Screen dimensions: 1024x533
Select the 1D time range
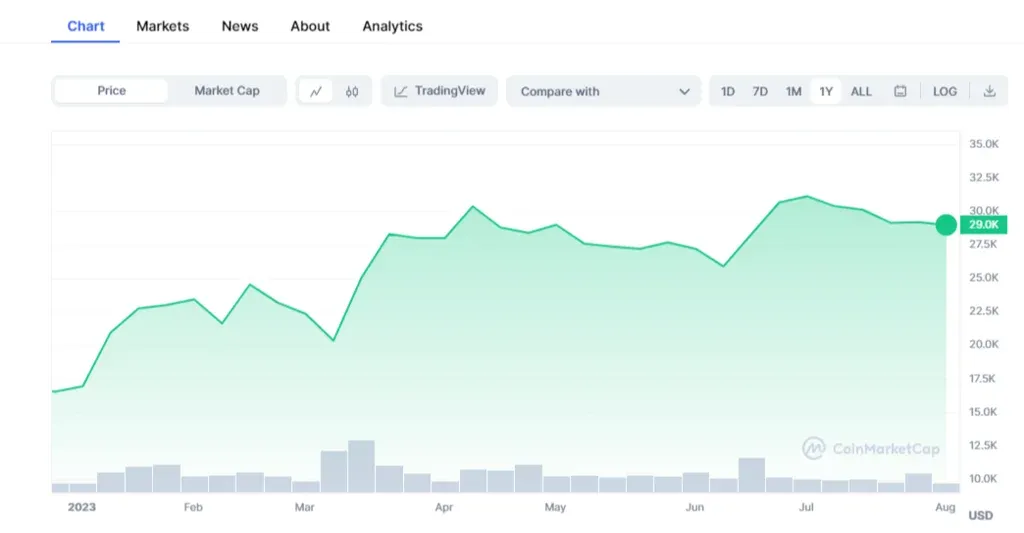coord(728,91)
